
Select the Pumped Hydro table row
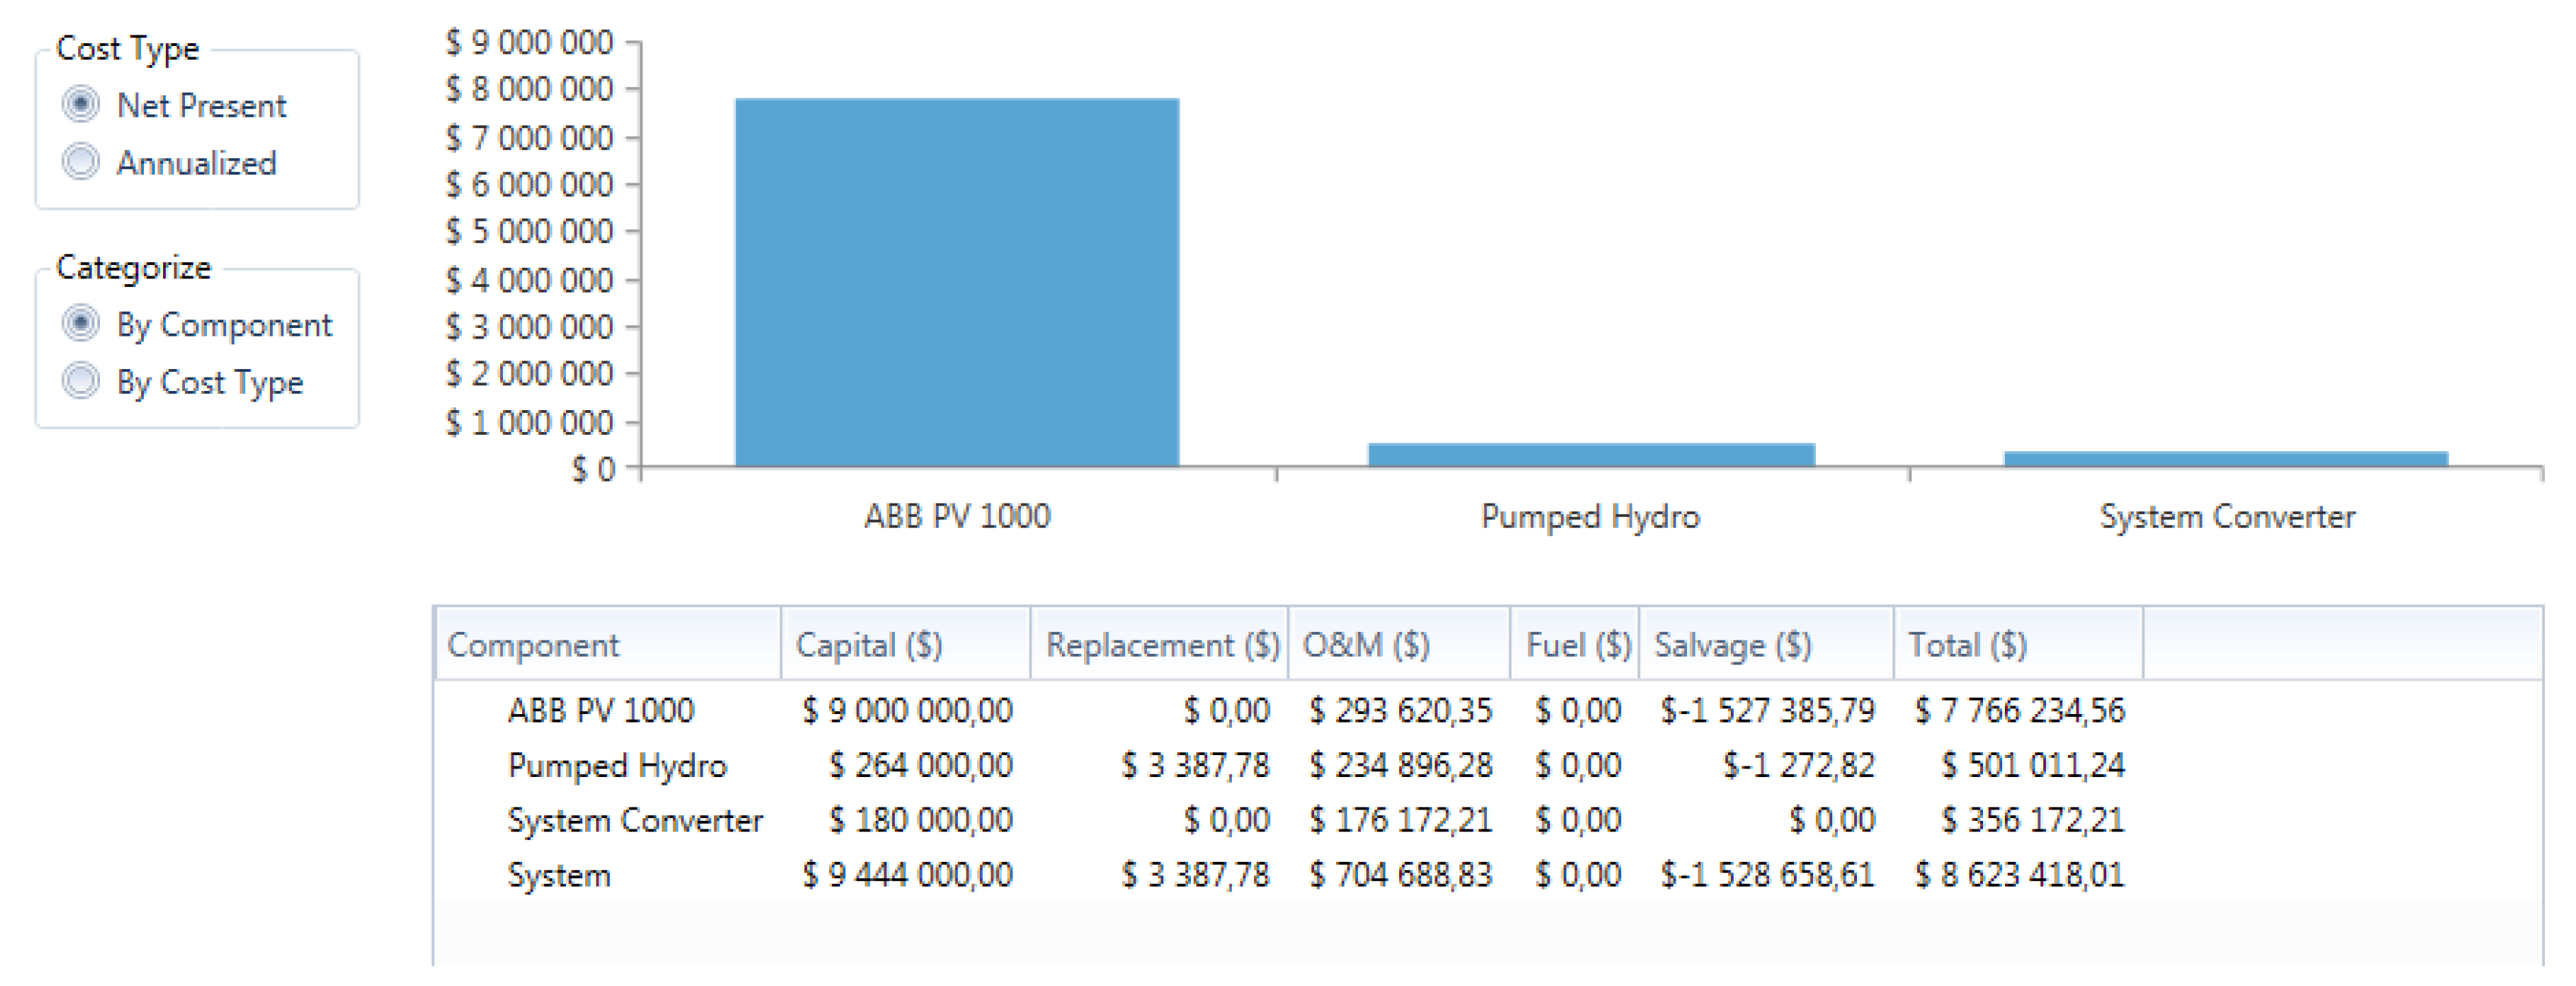coord(616,765)
